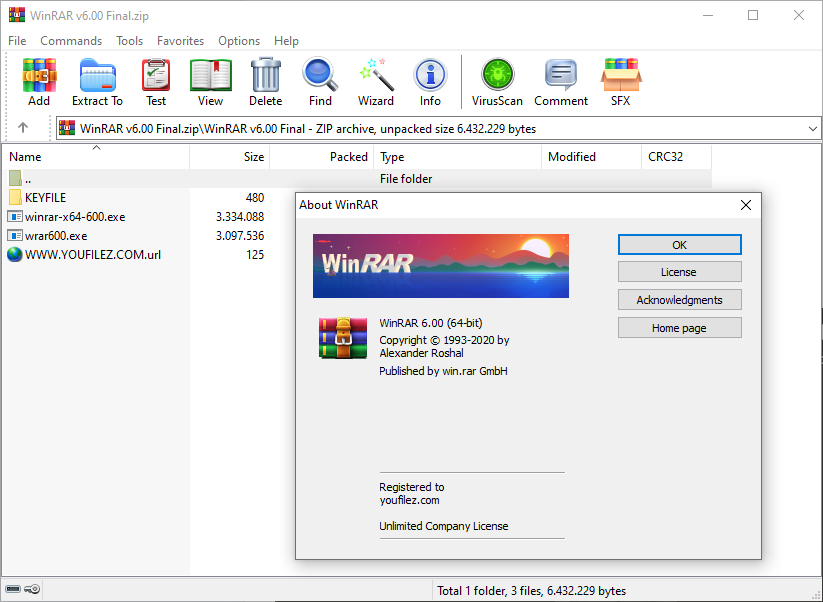Click the size value 3.097.536
The width and height of the screenshot is (823, 602).
tap(240, 235)
